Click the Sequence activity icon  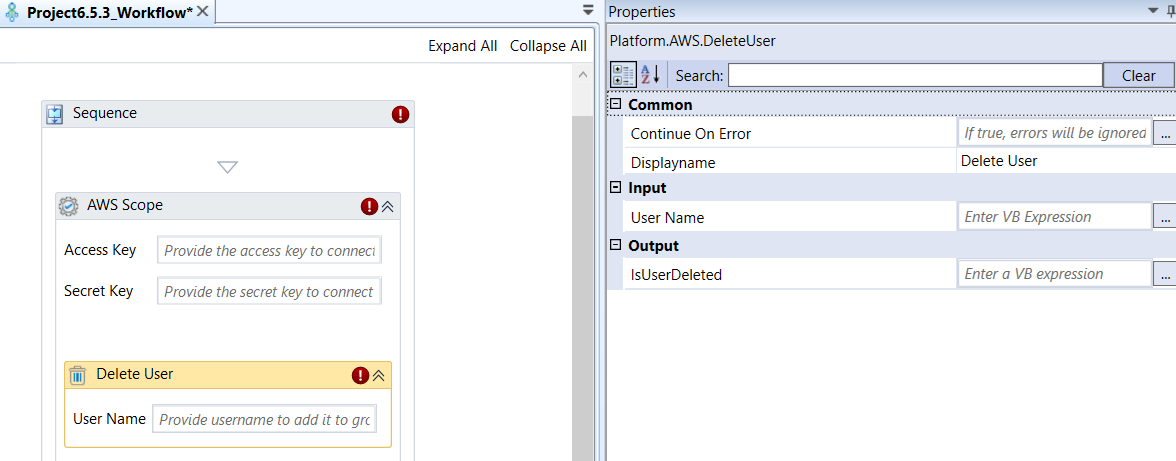[55, 114]
